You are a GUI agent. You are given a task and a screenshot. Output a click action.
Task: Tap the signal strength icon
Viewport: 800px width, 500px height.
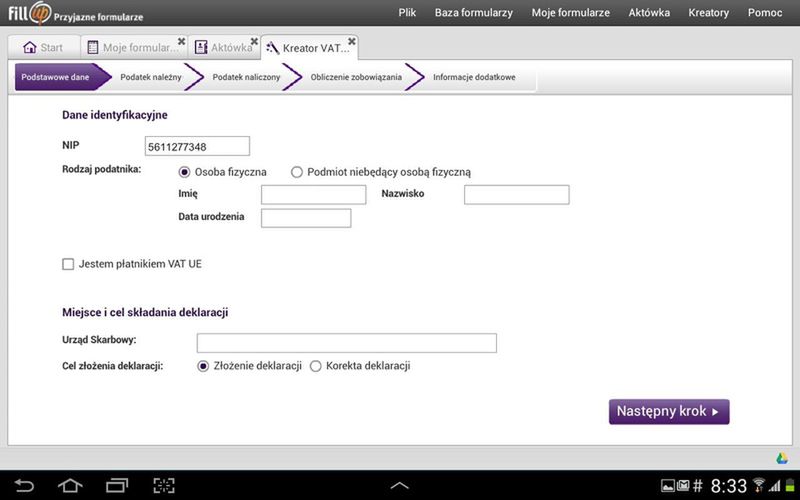tap(775, 486)
